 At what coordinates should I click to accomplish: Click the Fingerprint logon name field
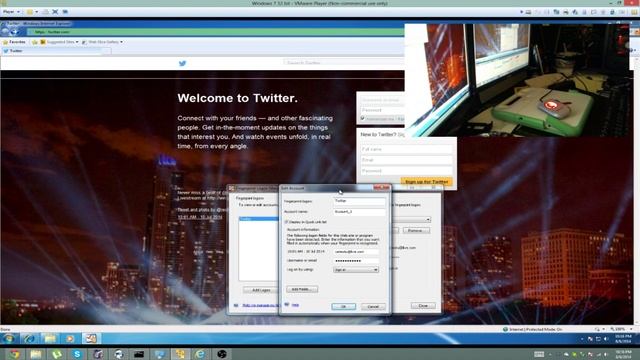tap(360, 201)
